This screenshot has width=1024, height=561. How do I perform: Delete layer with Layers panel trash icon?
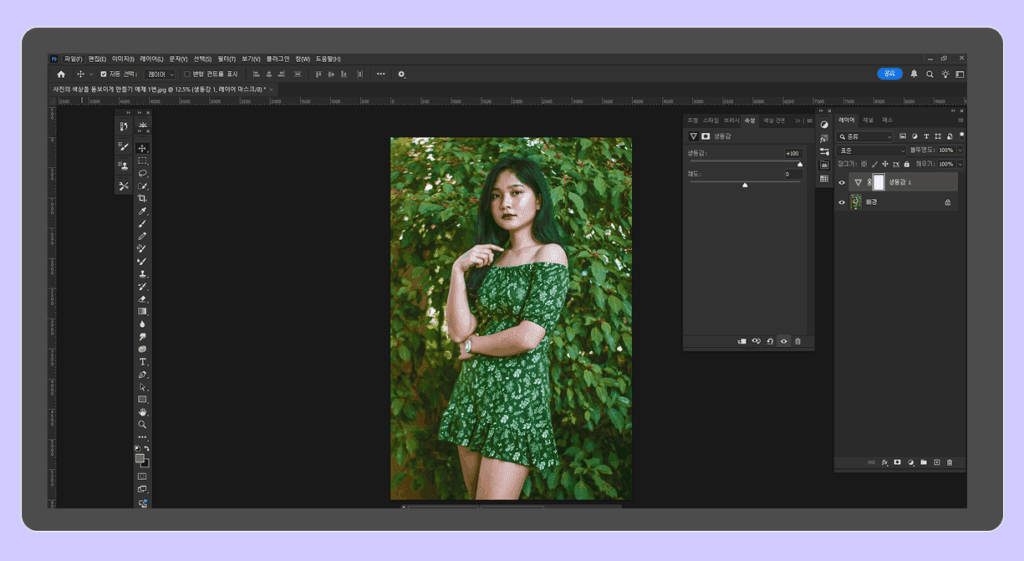tap(950, 462)
